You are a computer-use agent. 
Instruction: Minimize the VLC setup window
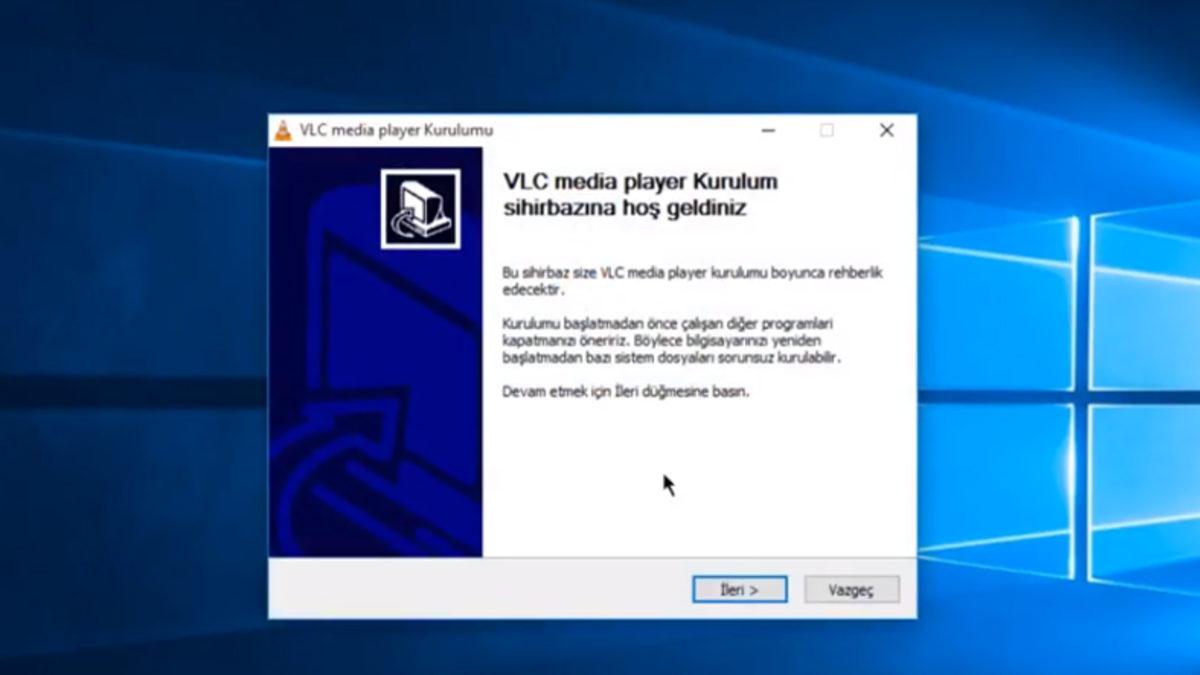click(767, 130)
